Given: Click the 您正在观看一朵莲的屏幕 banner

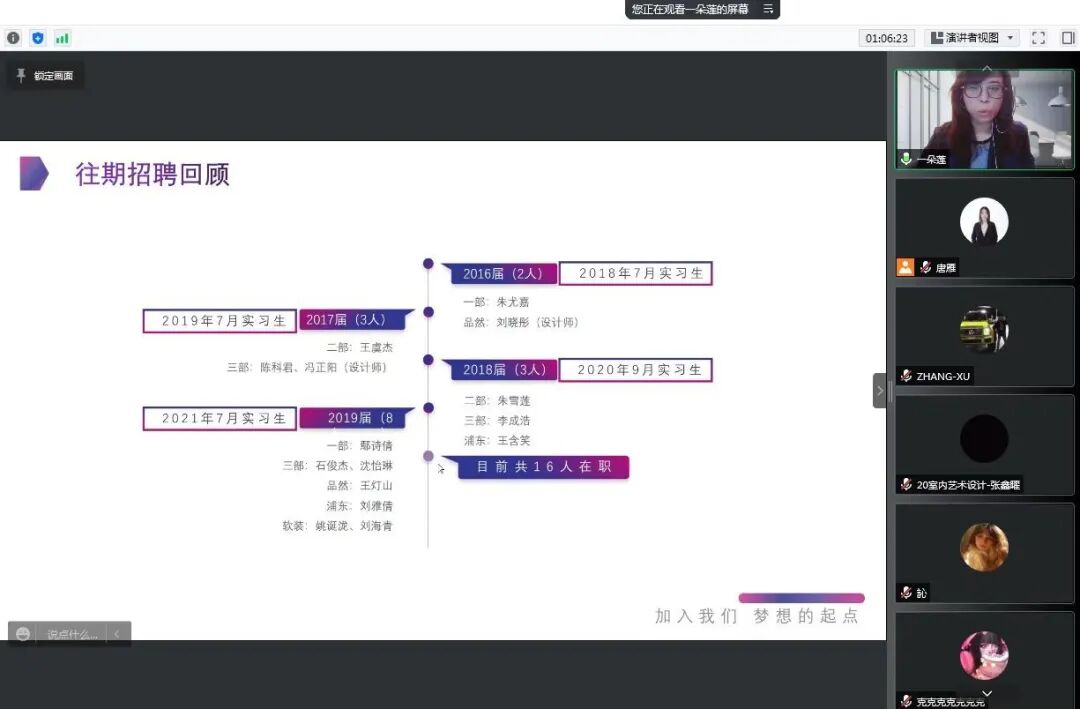Looking at the screenshot, I should tap(690, 10).
